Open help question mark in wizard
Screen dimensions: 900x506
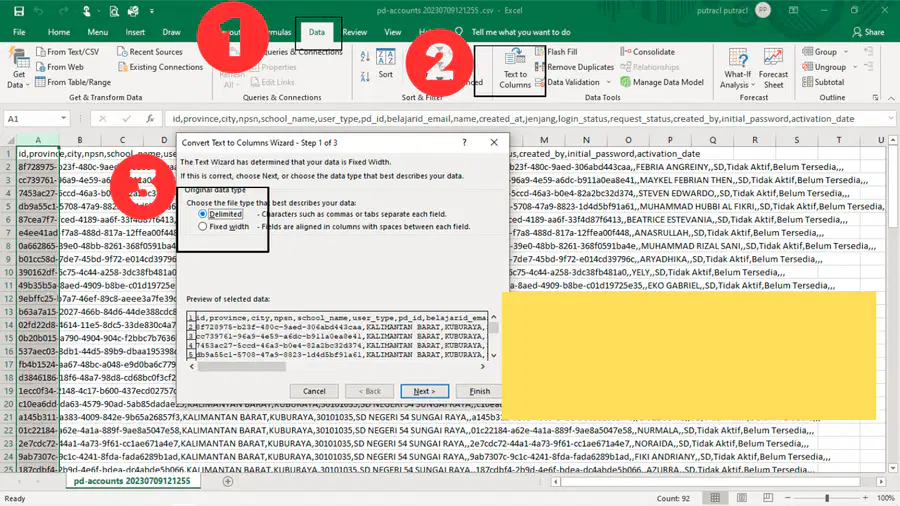pos(464,142)
